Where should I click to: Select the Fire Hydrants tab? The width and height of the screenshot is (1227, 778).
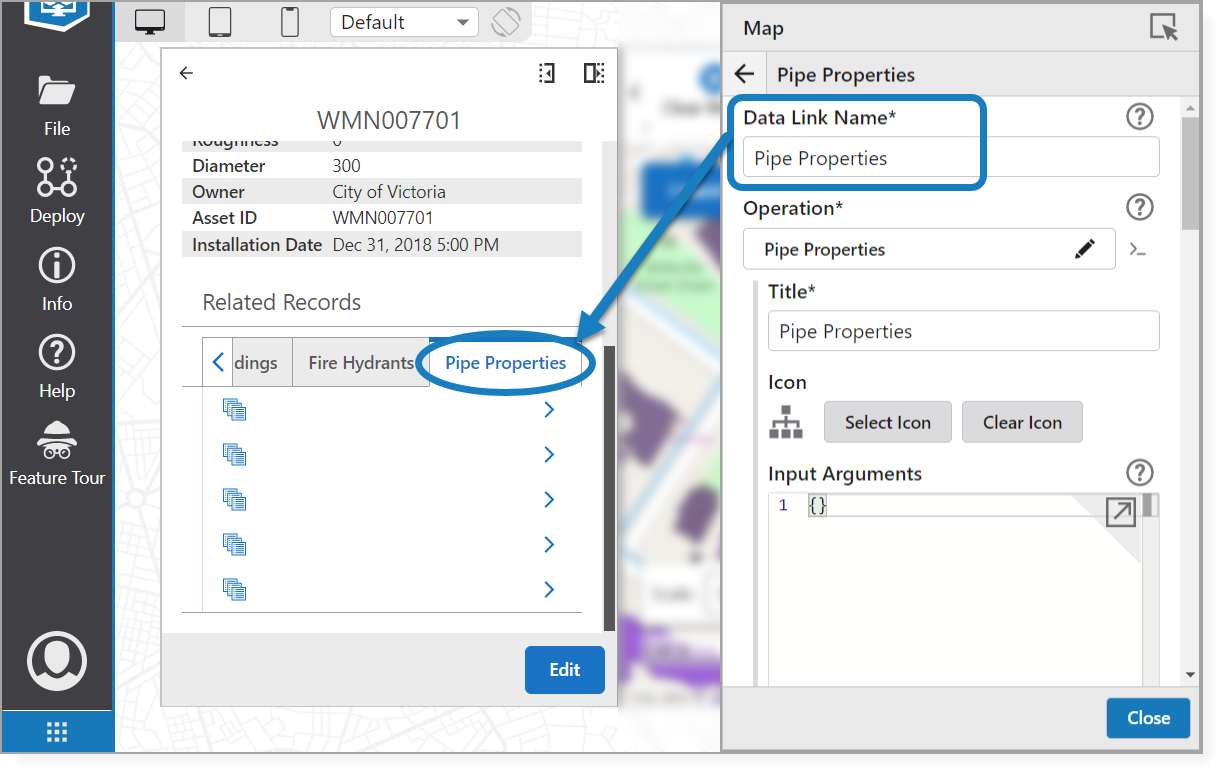click(361, 363)
